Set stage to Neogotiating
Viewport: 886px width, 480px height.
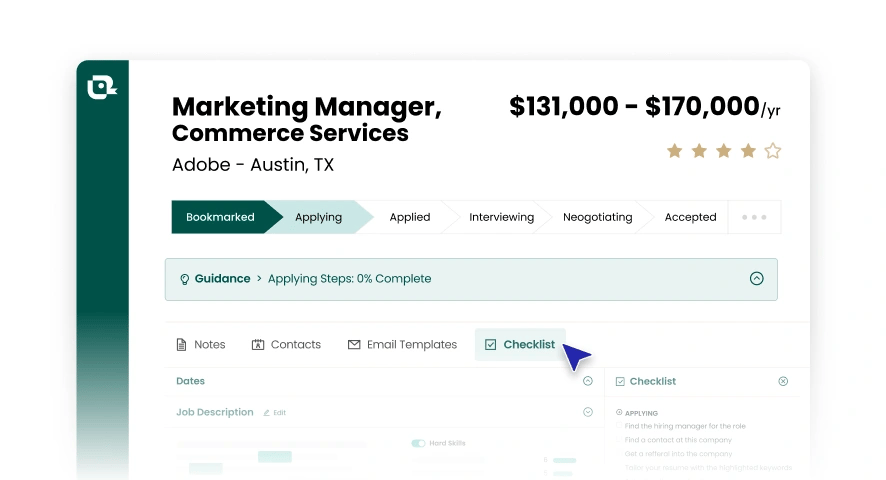[597, 217]
